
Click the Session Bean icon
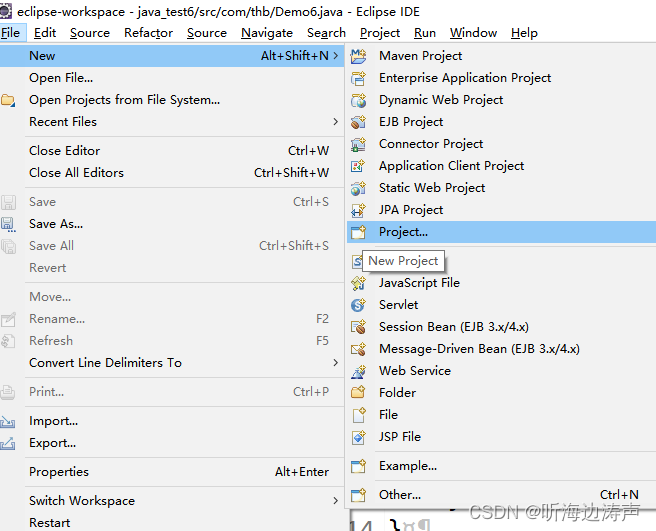(358, 327)
